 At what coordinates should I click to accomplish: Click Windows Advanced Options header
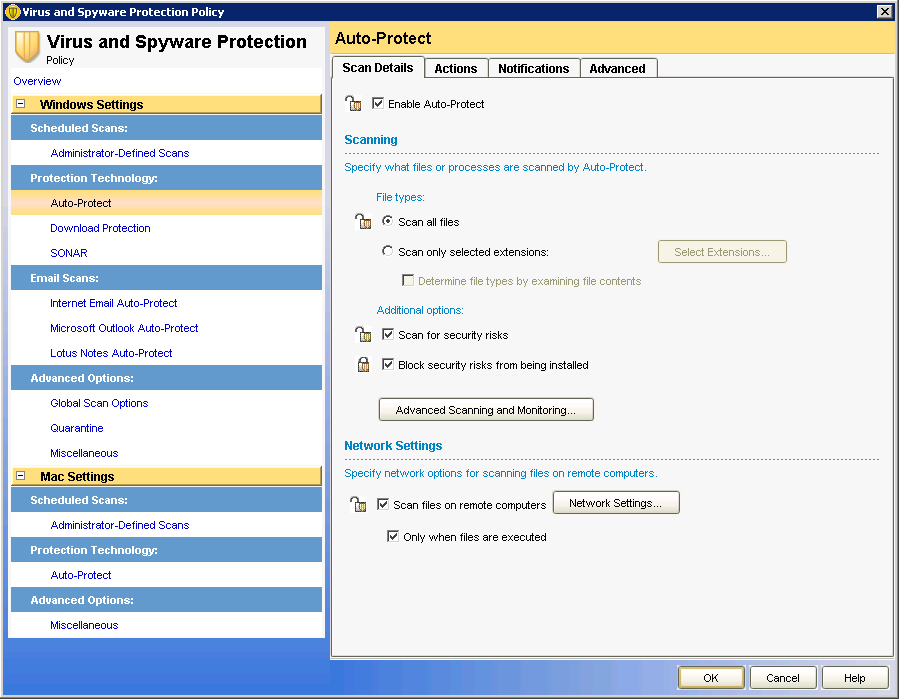point(166,378)
